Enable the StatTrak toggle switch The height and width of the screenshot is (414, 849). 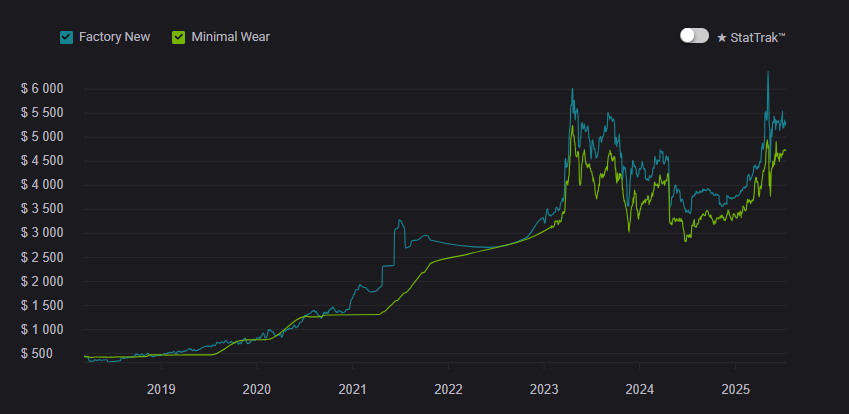point(694,36)
